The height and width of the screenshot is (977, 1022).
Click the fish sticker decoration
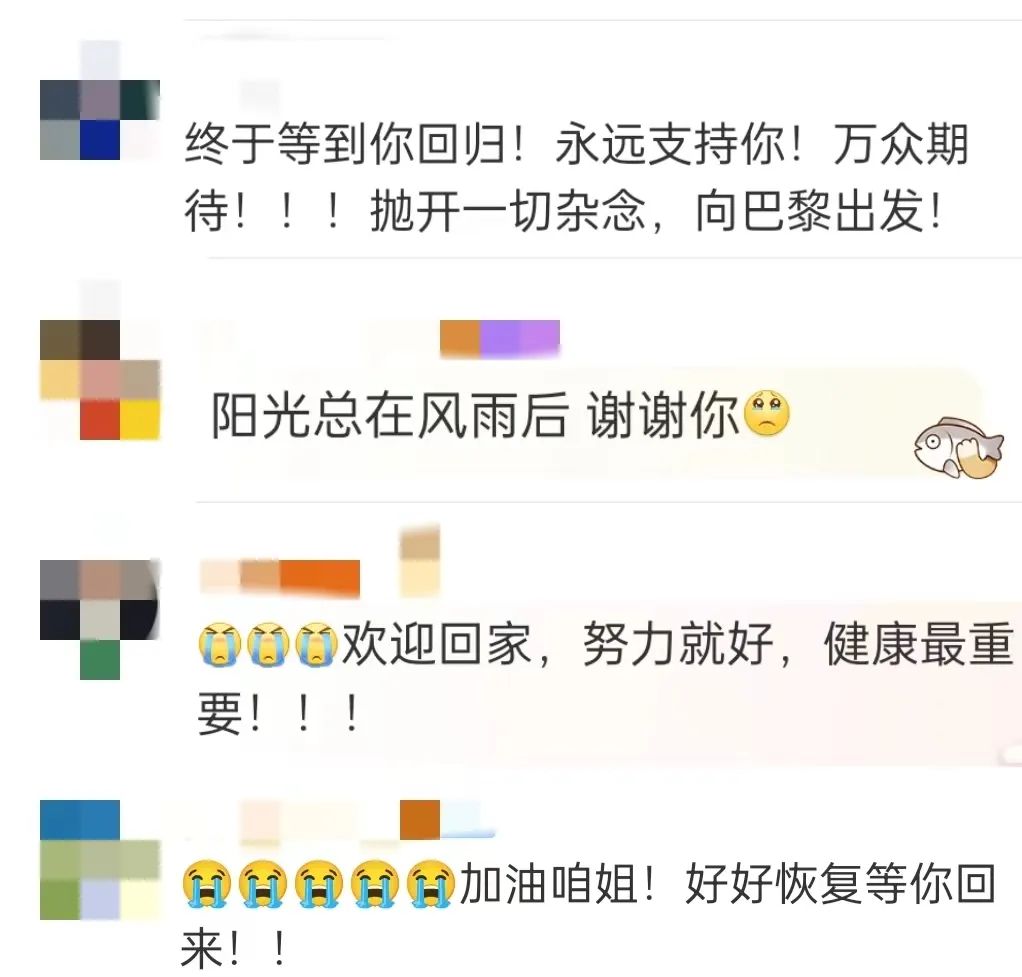pyautogui.click(x=958, y=448)
